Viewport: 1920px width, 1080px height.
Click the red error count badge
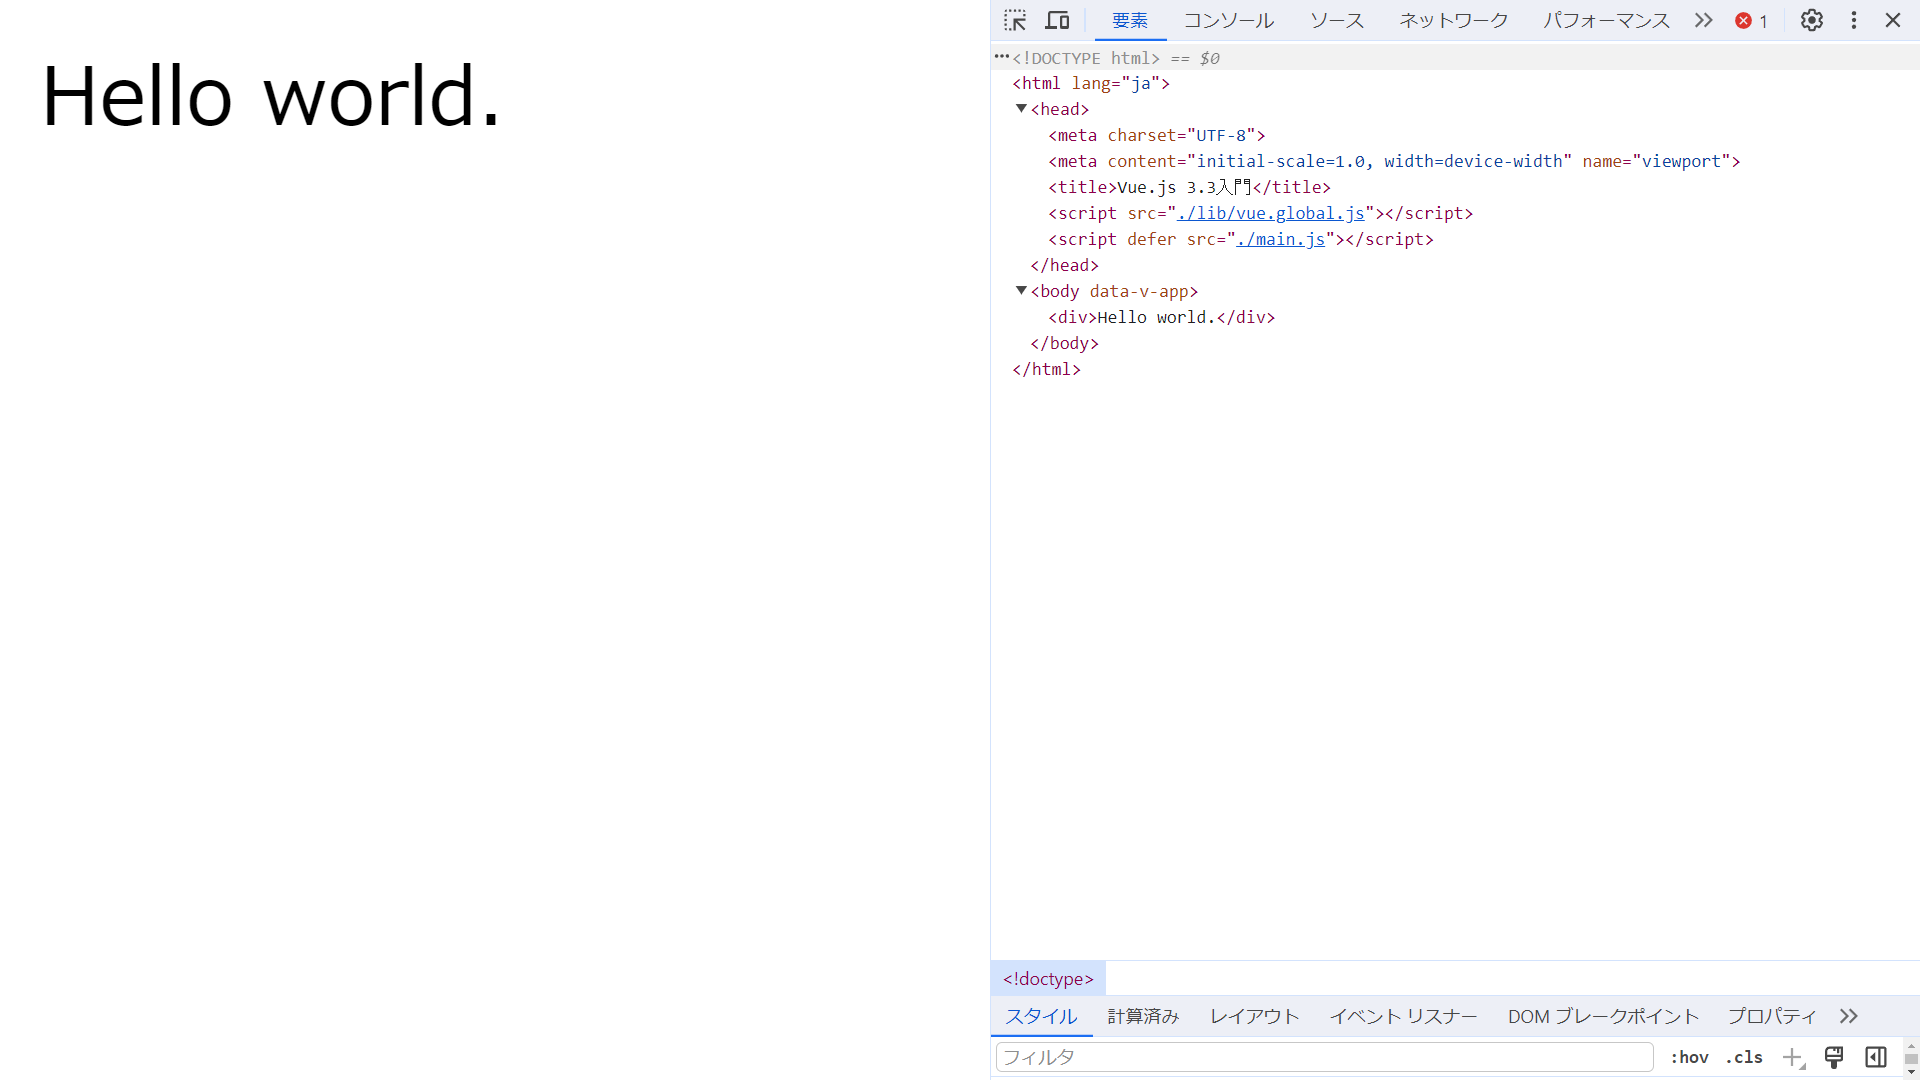pos(1751,20)
